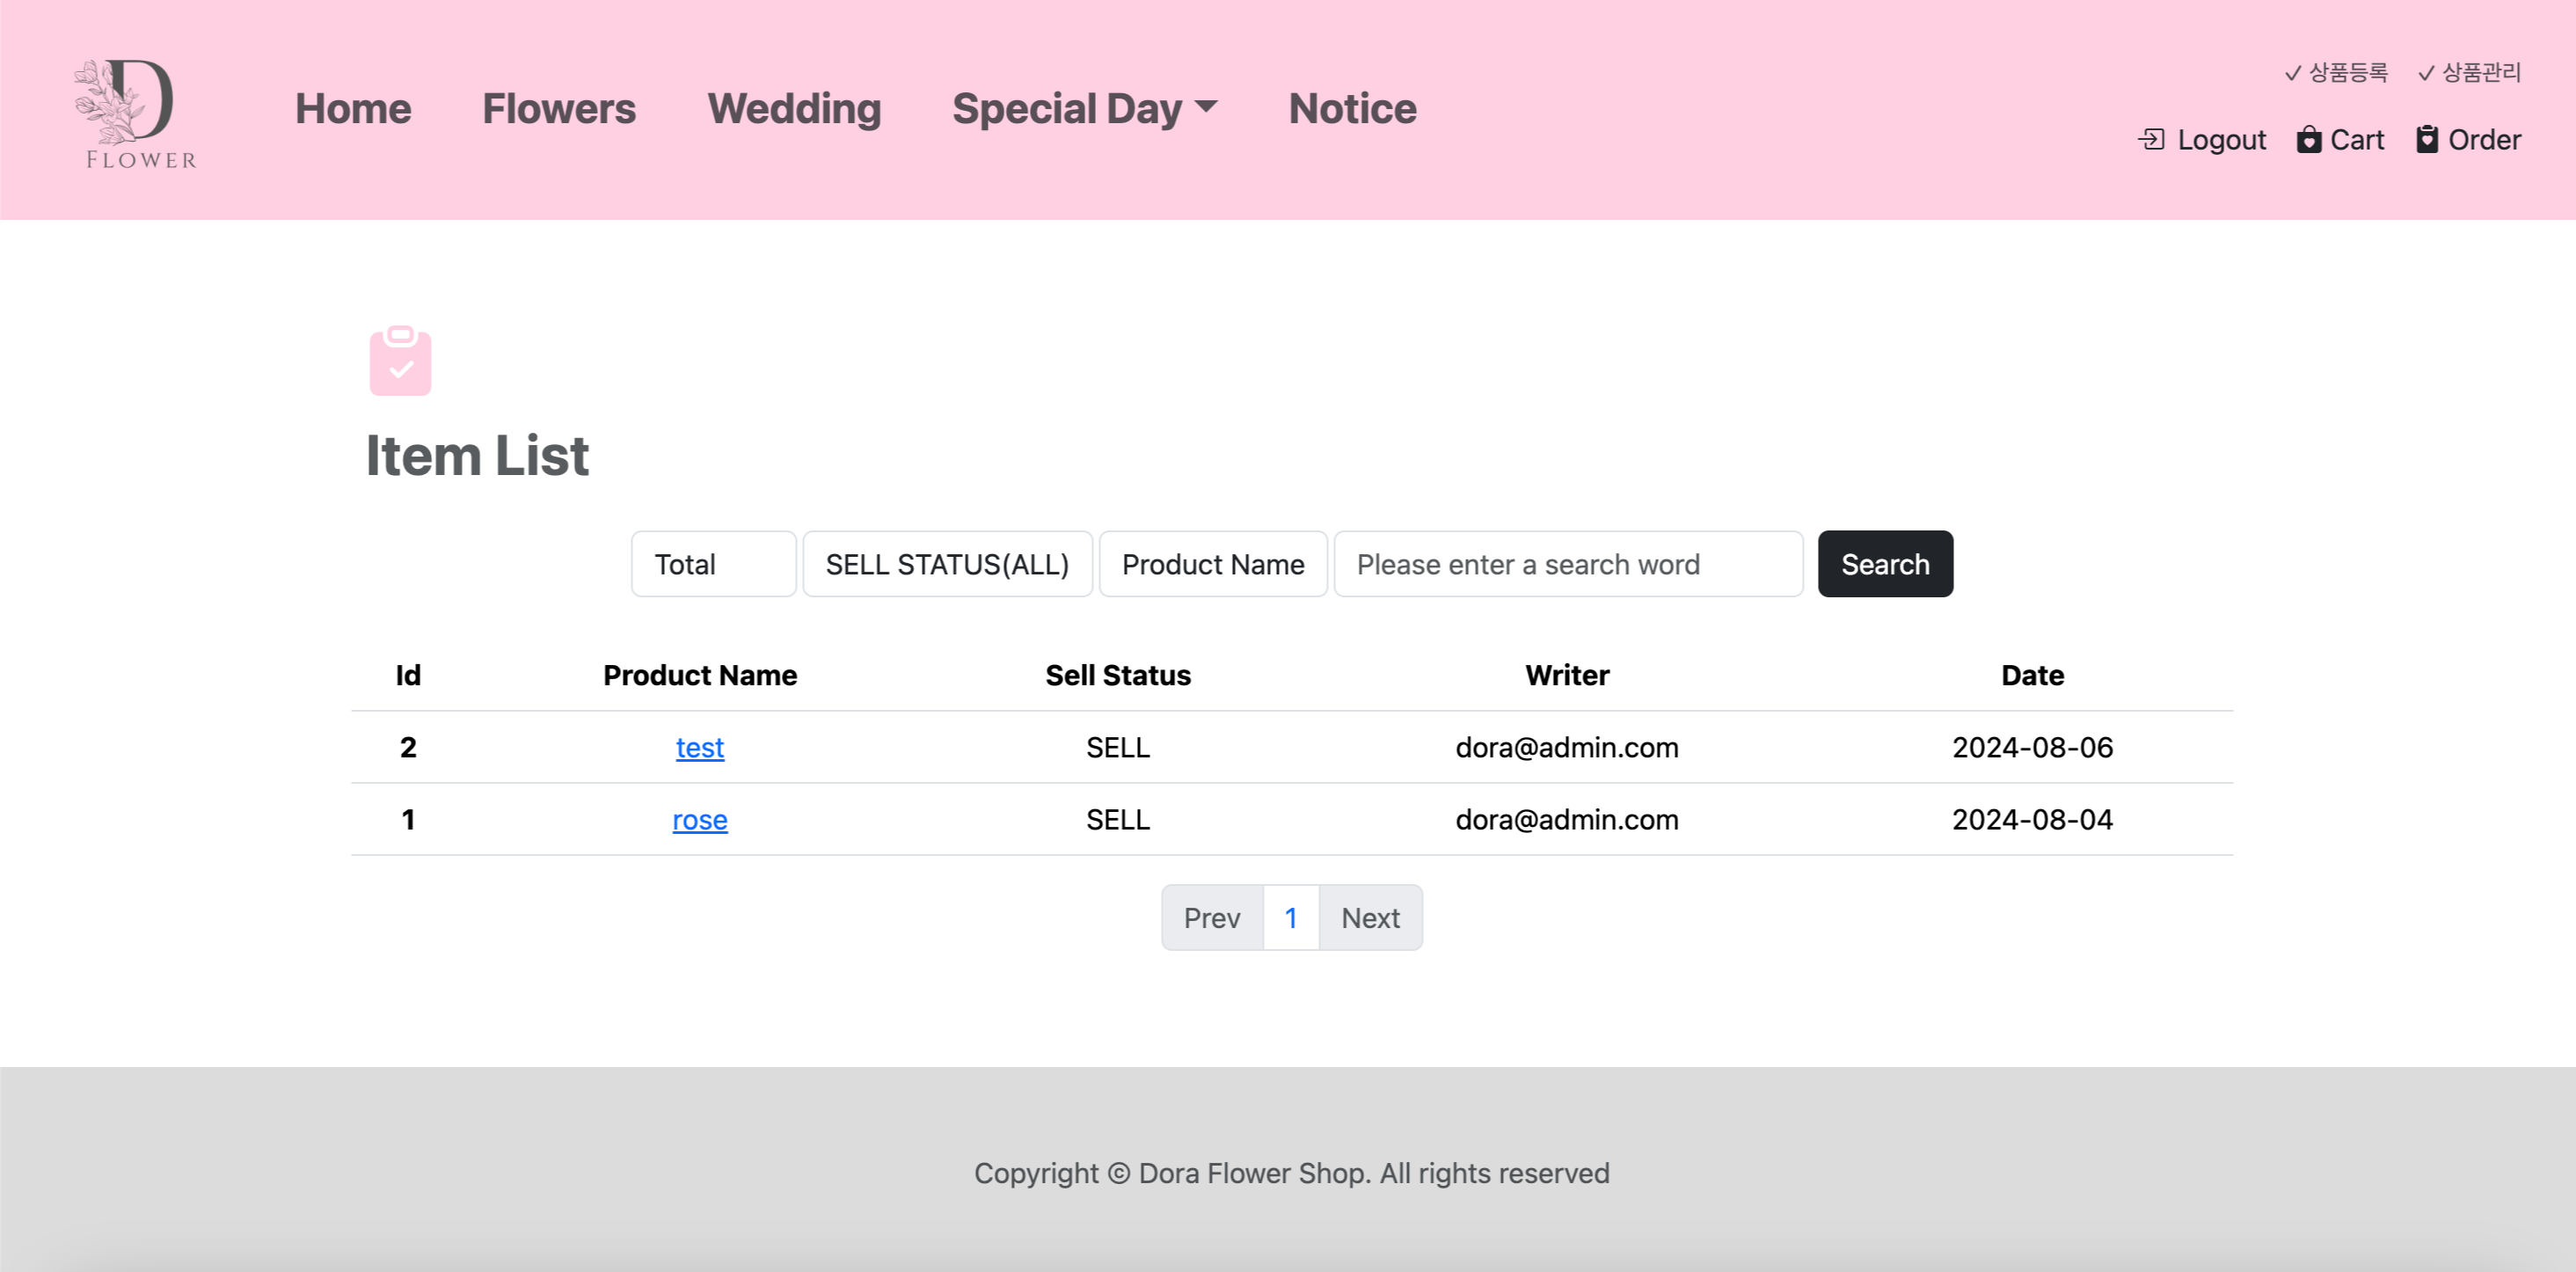This screenshot has height=1272, width=2576.
Task: Click the Cart bag icon
Action: pyautogui.click(x=2308, y=140)
